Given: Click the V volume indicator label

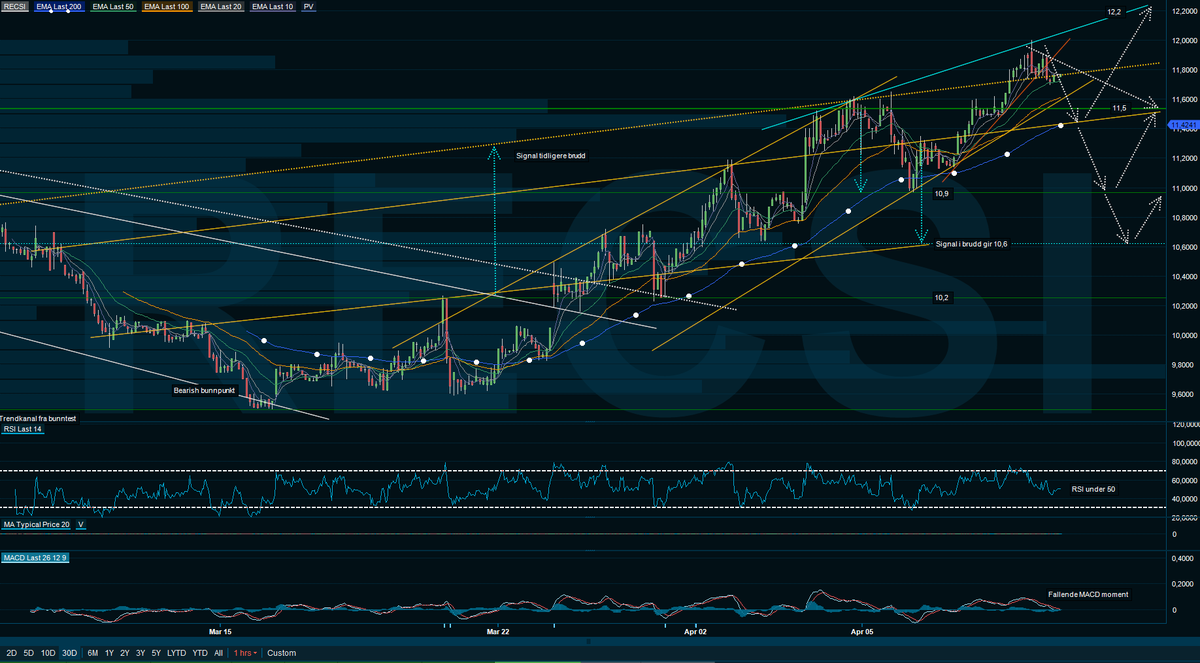Looking at the screenshot, I should 81,524.
